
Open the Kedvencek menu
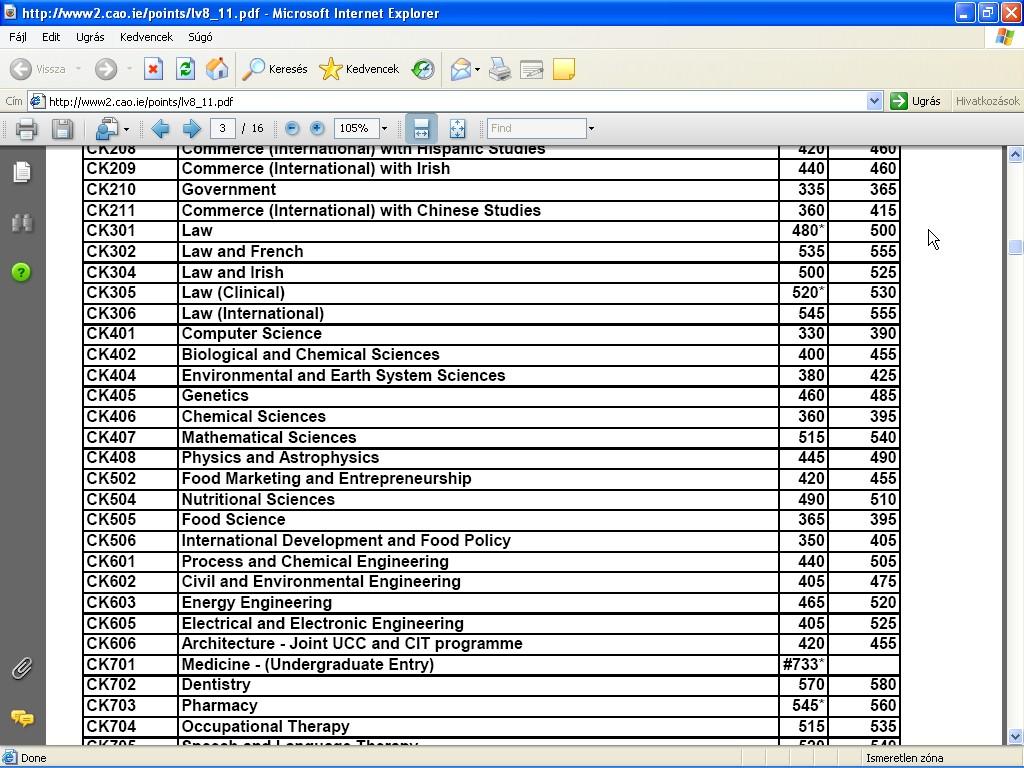pyautogui.click(x=146, y=37)
